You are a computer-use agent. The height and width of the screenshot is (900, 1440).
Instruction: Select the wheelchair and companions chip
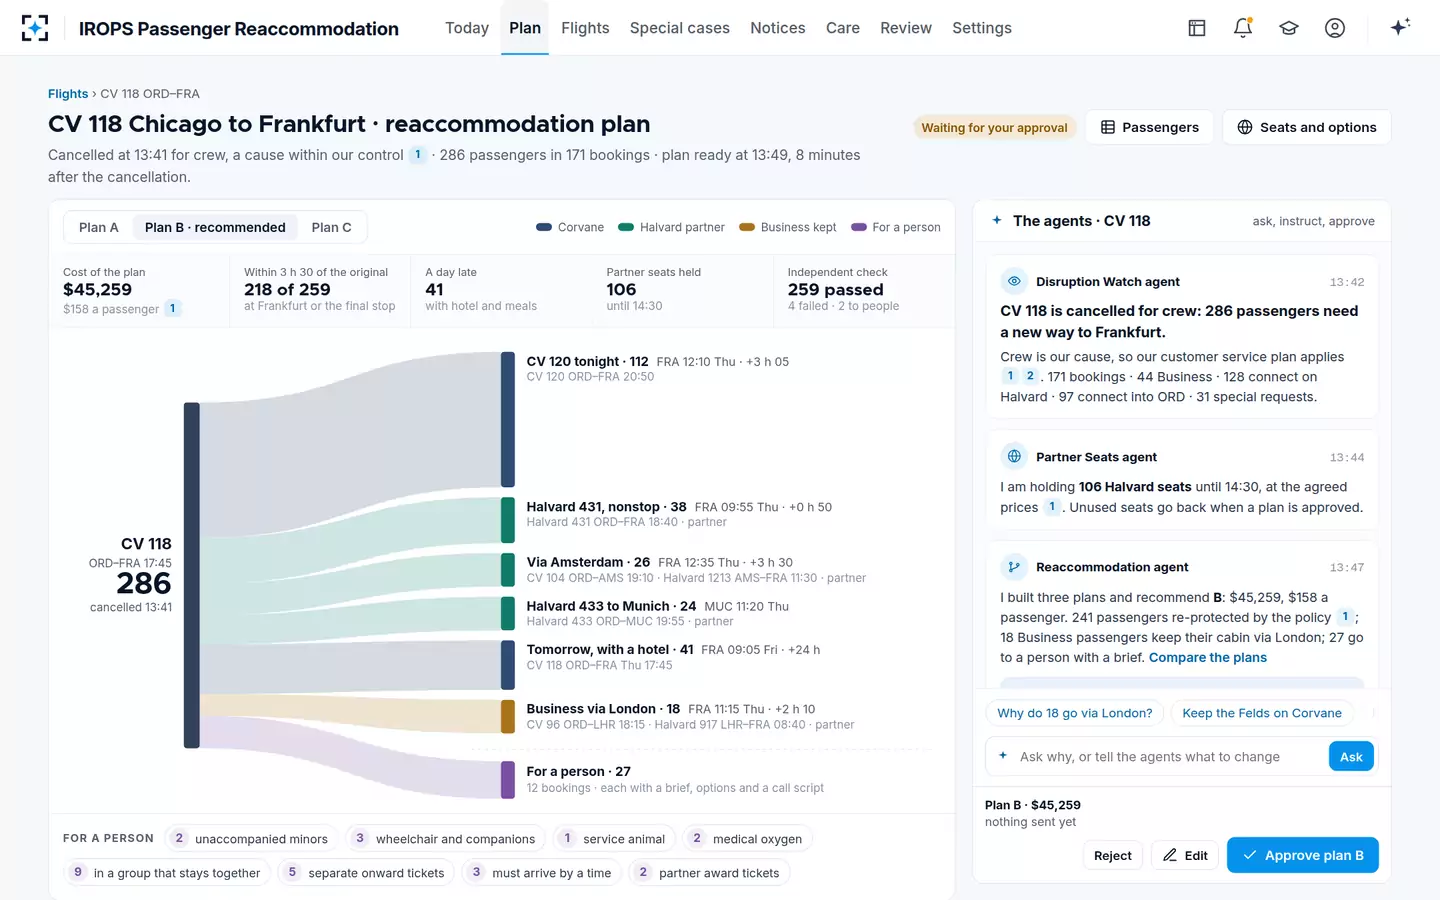445,839
